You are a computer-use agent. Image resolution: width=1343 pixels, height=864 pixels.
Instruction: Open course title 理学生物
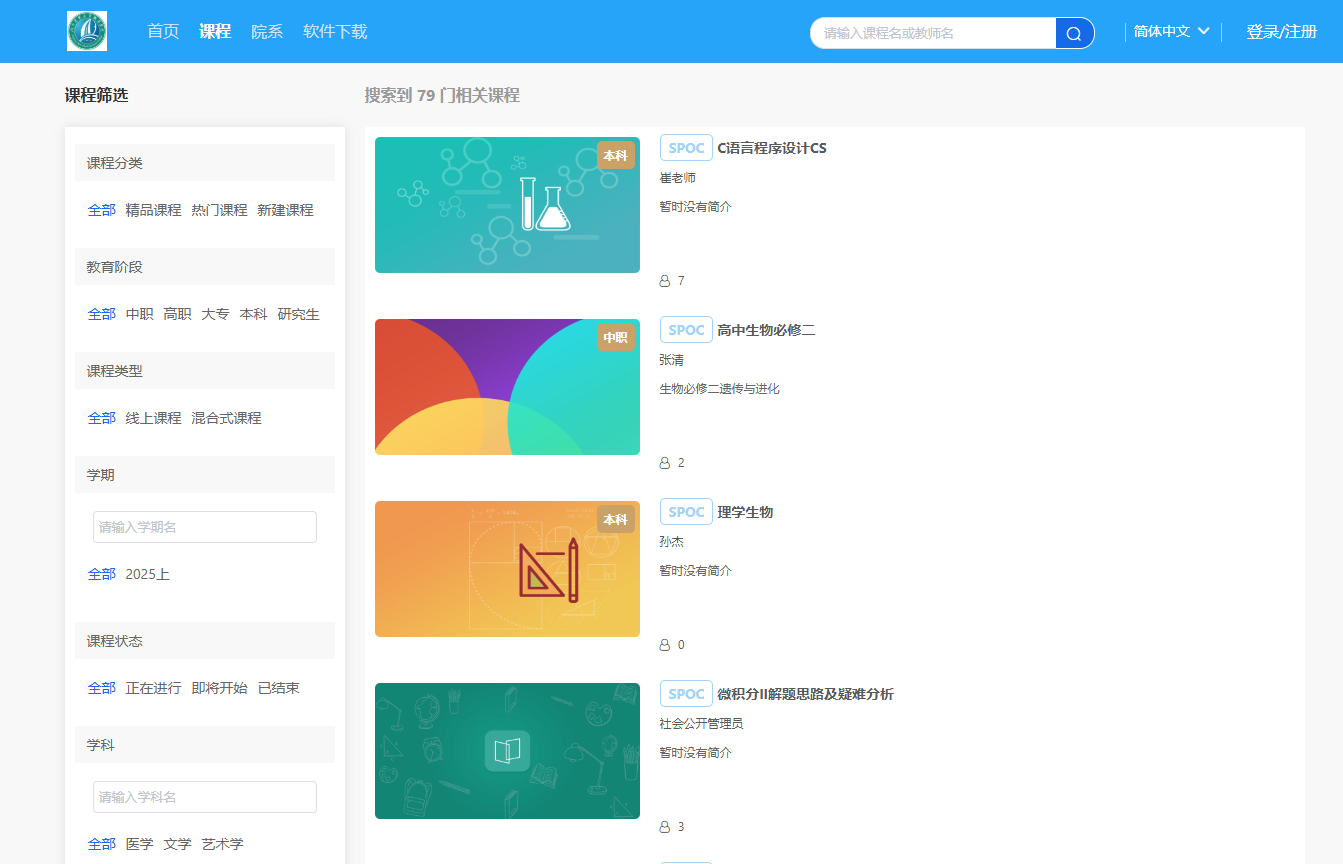(x=745, y=512)
